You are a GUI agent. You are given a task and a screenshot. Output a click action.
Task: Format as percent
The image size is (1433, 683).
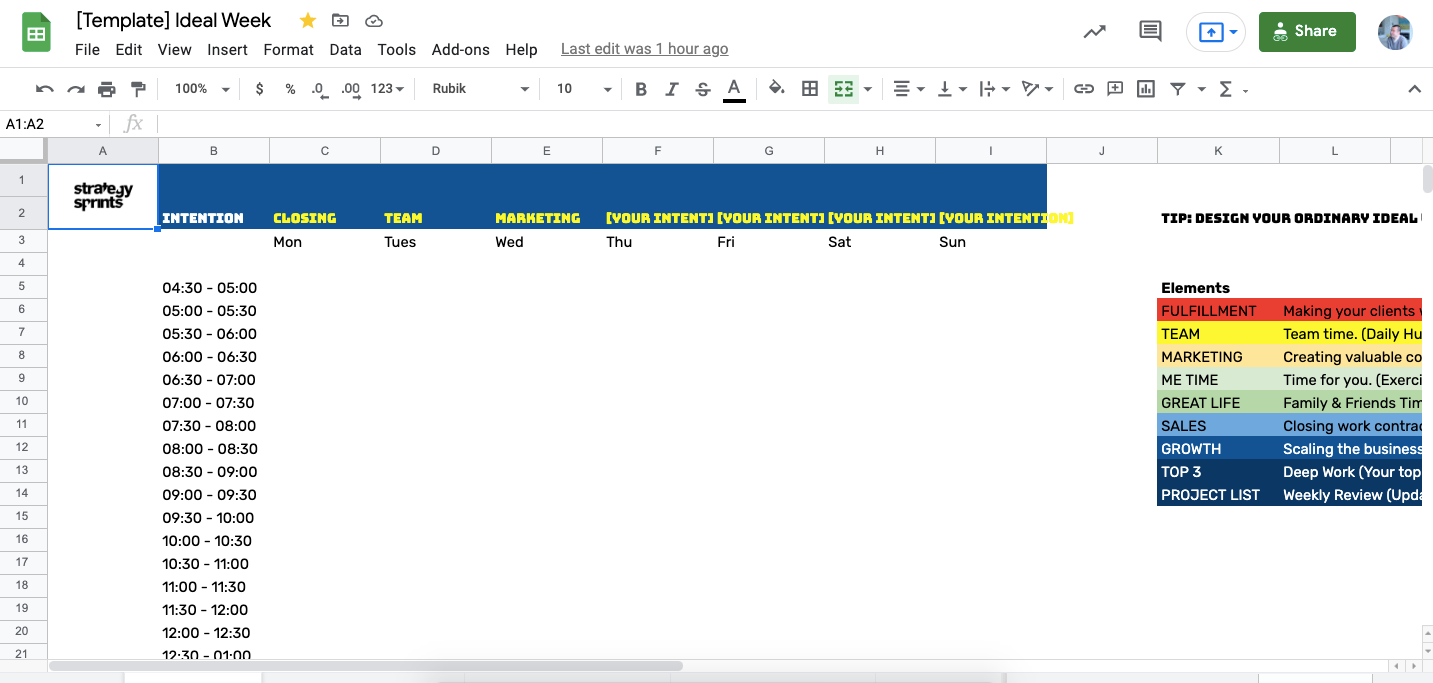(x=290, y=89)
